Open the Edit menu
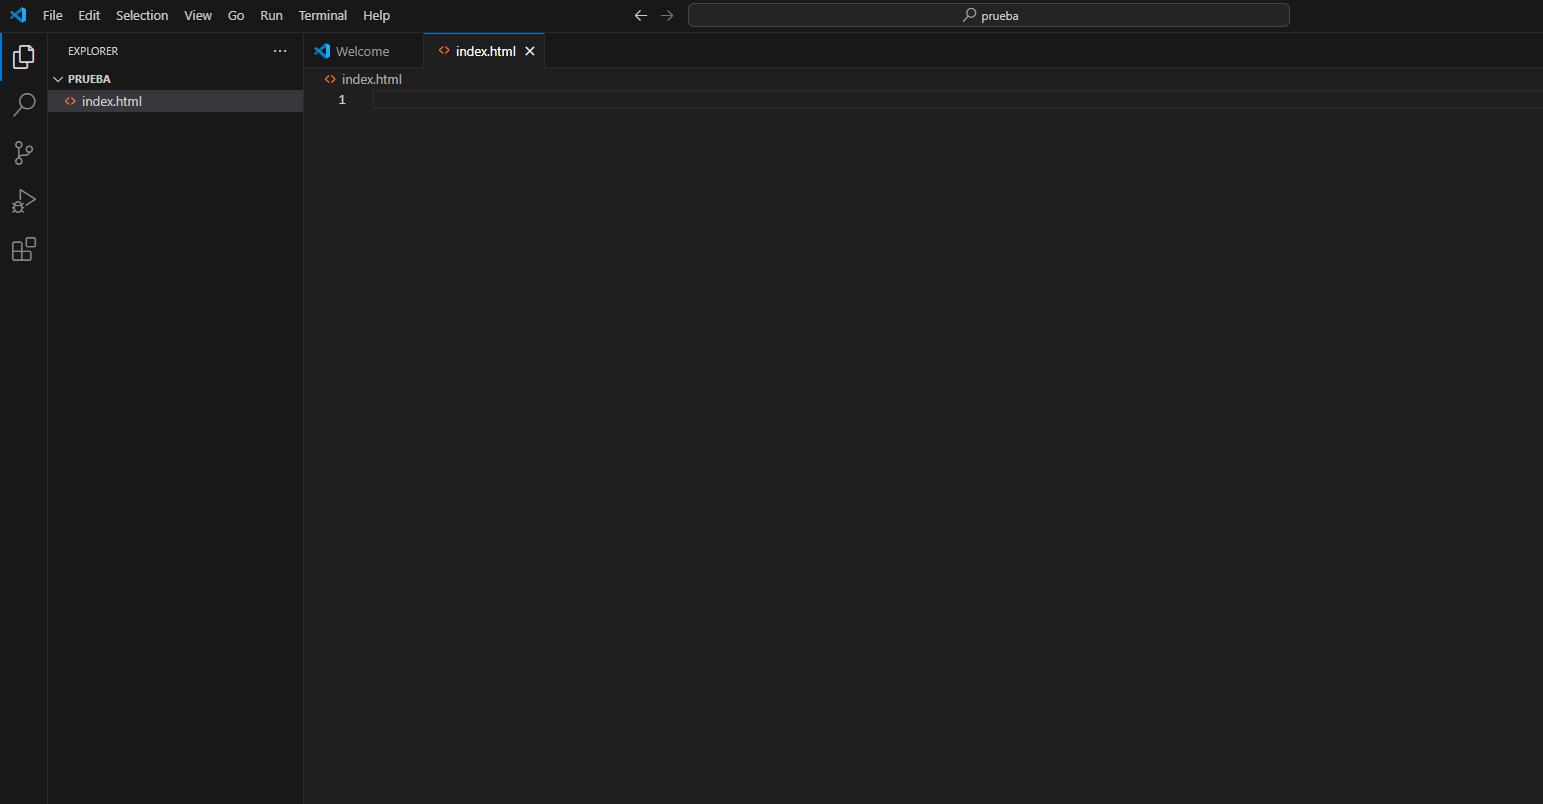The height and width of the screenshot is (804, 1543). pyautogui.click(x=89, y=15)
